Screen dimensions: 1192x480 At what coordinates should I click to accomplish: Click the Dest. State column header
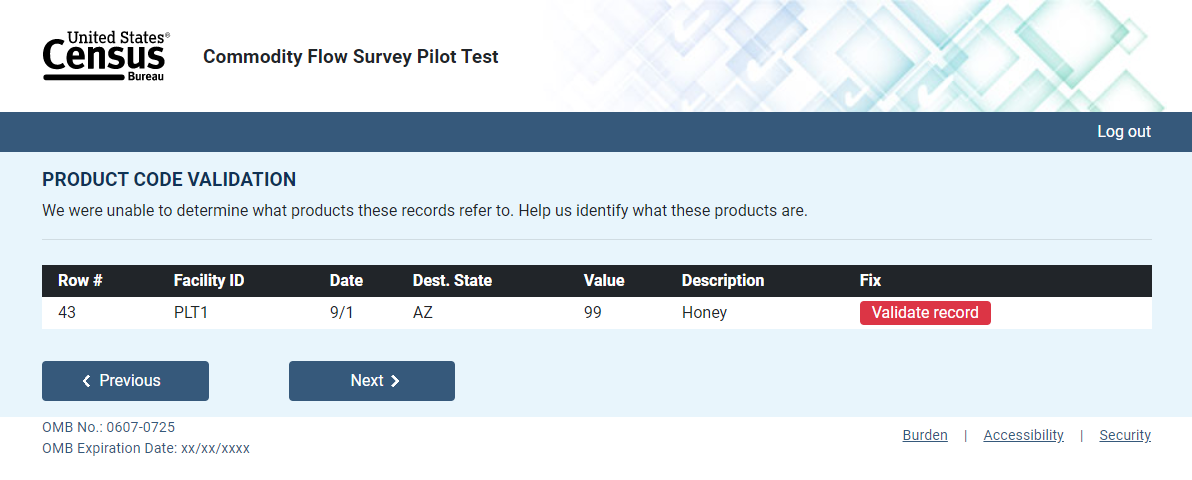click(452, 281)
